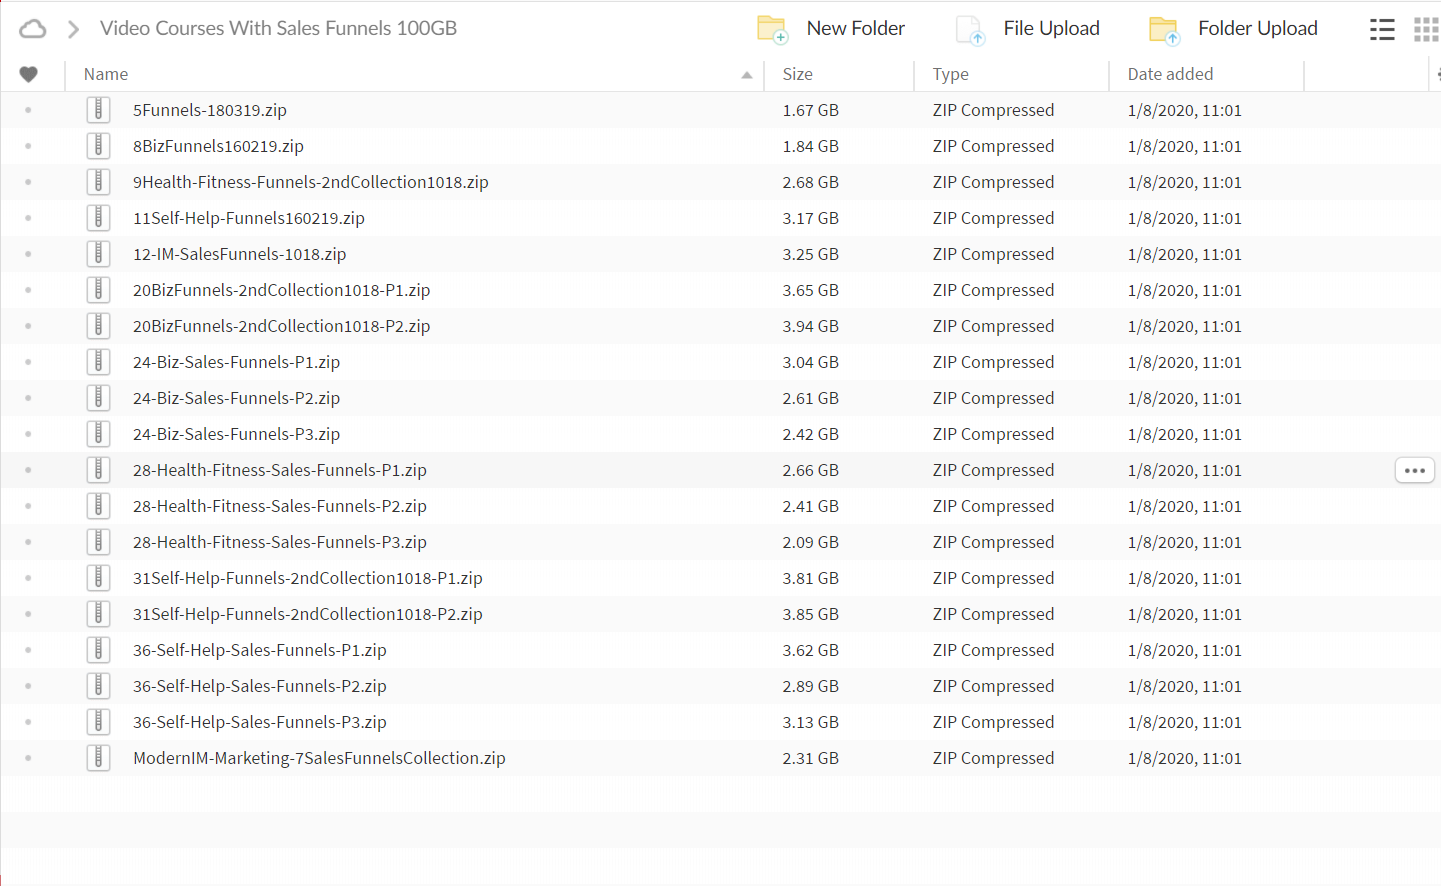This screenshot has height=886, width=1441.
Task: Select the ModernIM-Marketing-7SalesFunnelsCollection.zip file
Action: pyautogui.click(x=319, y=758)
